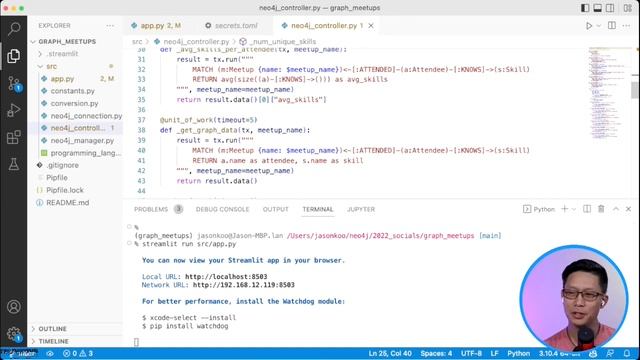Click the Network URL 192.168.12.119 link
640x360 pixels.
244,285
